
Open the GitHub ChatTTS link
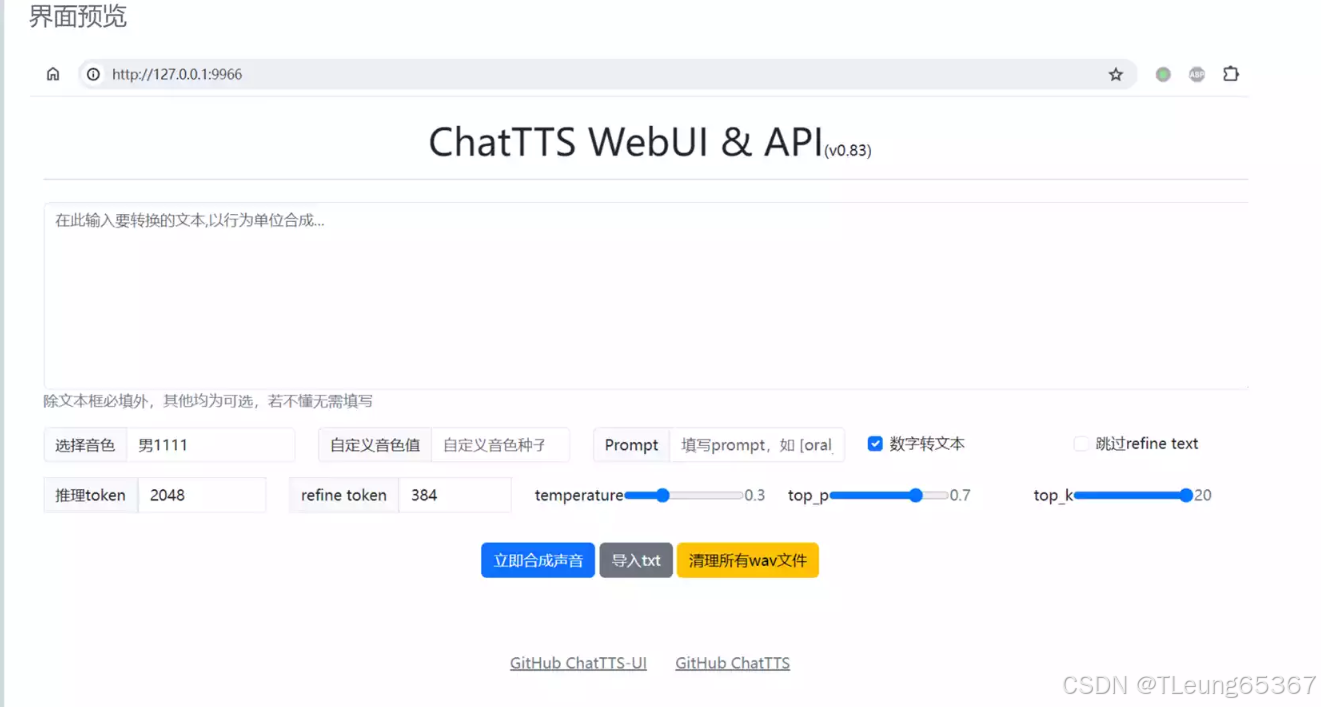(x=733, y=663)
